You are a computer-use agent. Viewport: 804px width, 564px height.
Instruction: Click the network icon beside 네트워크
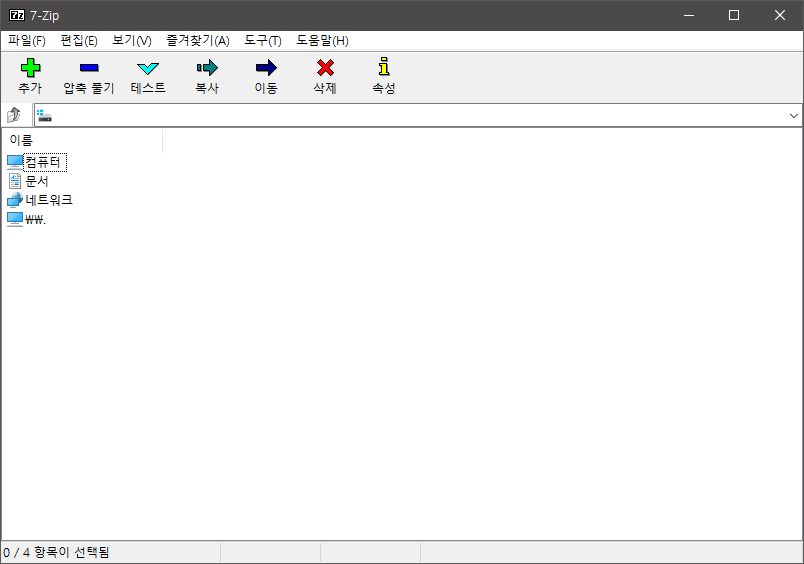tap(15, 200)
